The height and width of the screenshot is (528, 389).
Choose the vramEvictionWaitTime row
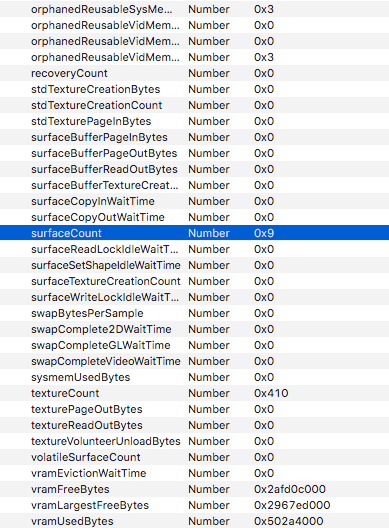[x=194, y=473]
